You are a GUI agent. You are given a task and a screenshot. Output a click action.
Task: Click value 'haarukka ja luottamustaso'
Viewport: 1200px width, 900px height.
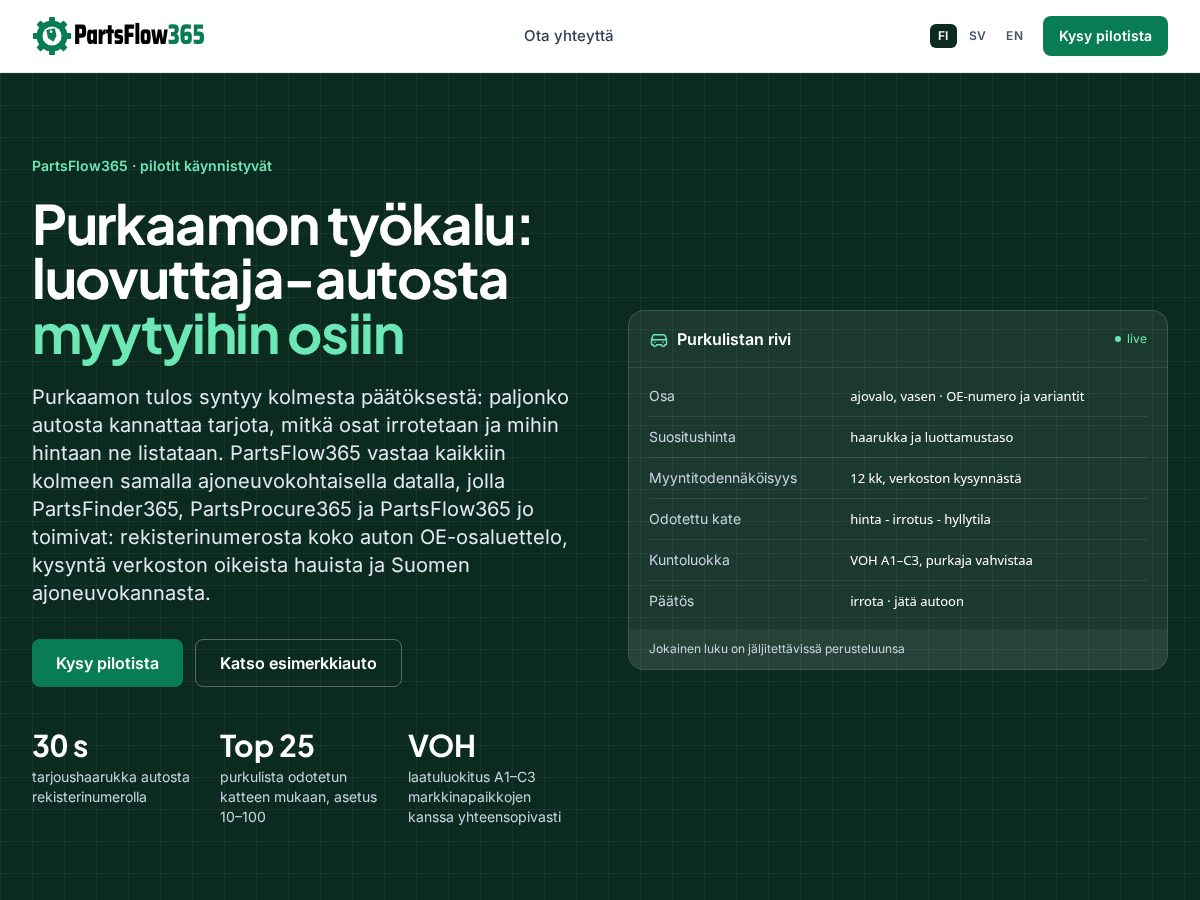point(932,437)
